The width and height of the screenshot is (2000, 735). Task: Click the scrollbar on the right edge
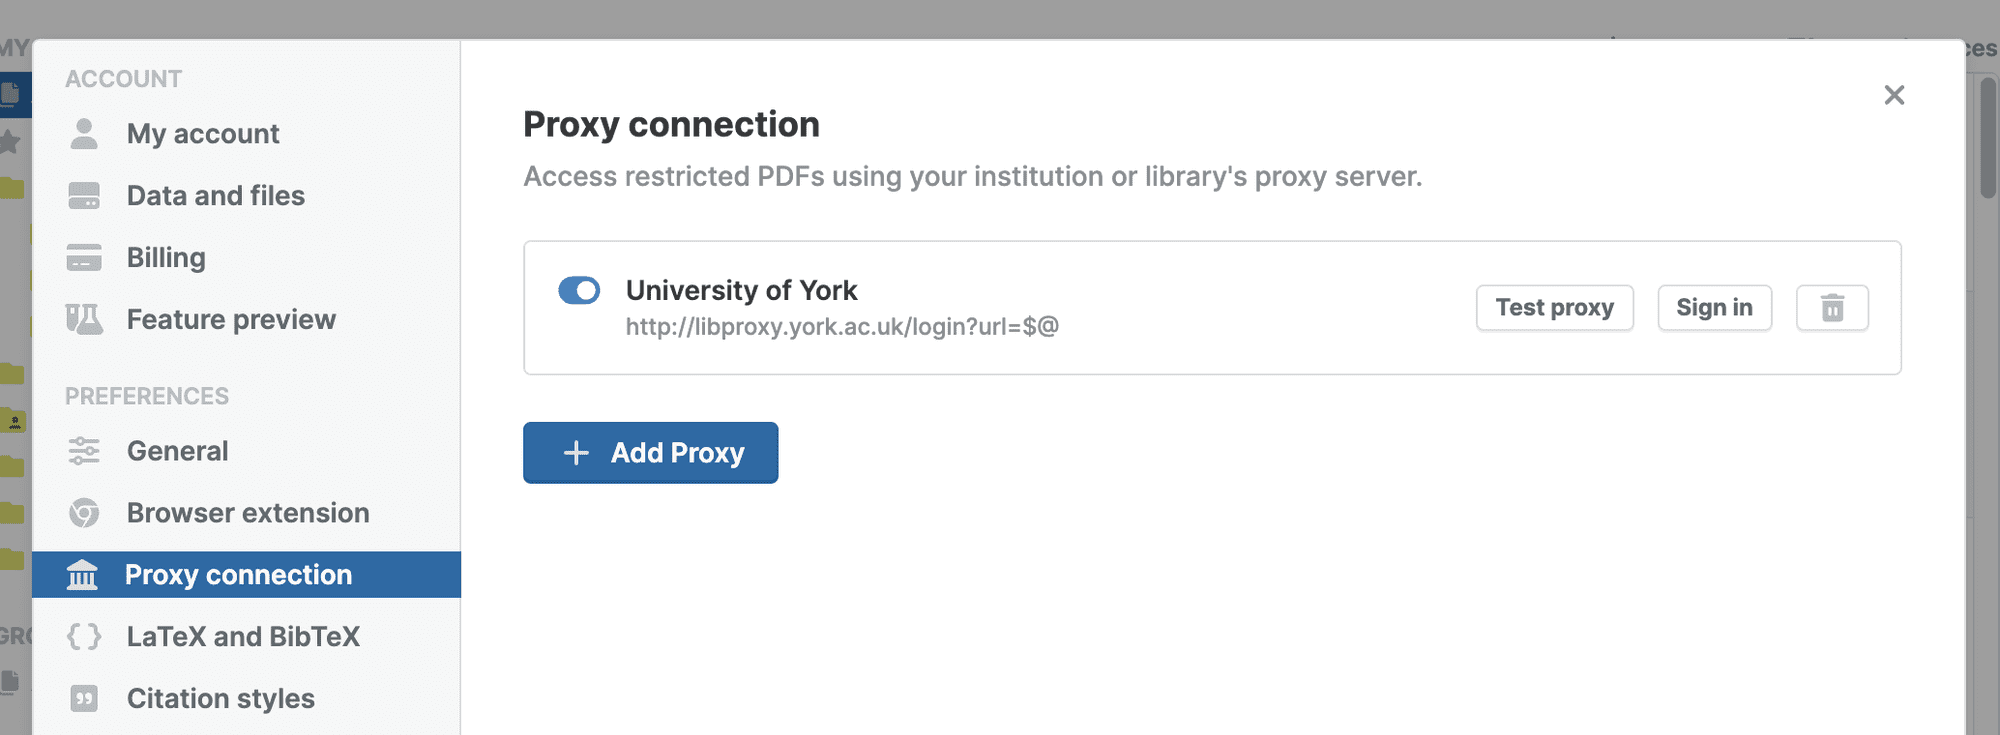click(x=1988, y=138)
